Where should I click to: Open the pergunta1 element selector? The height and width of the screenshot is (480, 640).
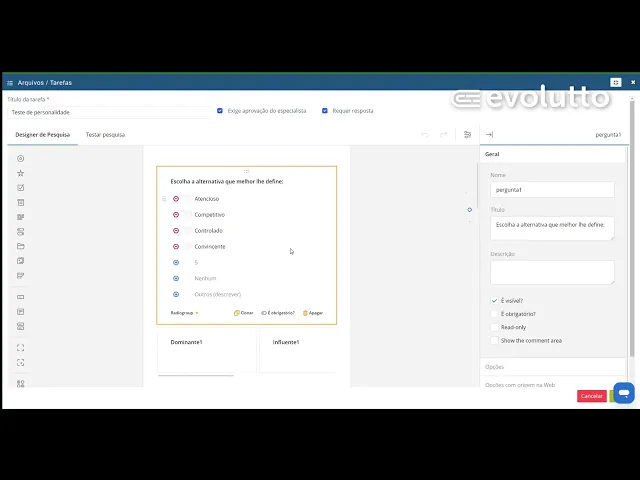[x=608, y=135]
